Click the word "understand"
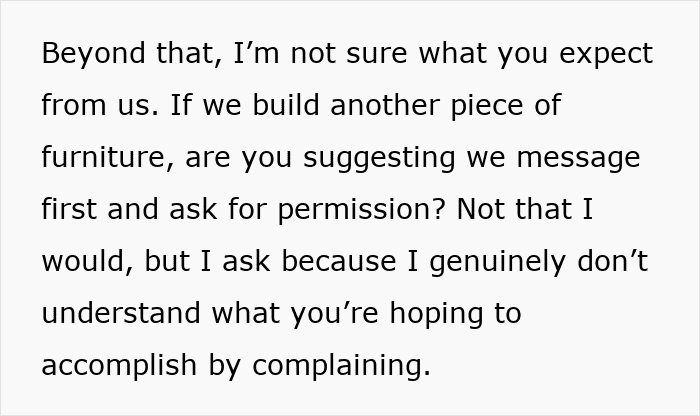Screen dimensions: 700x416 [121, 313]
